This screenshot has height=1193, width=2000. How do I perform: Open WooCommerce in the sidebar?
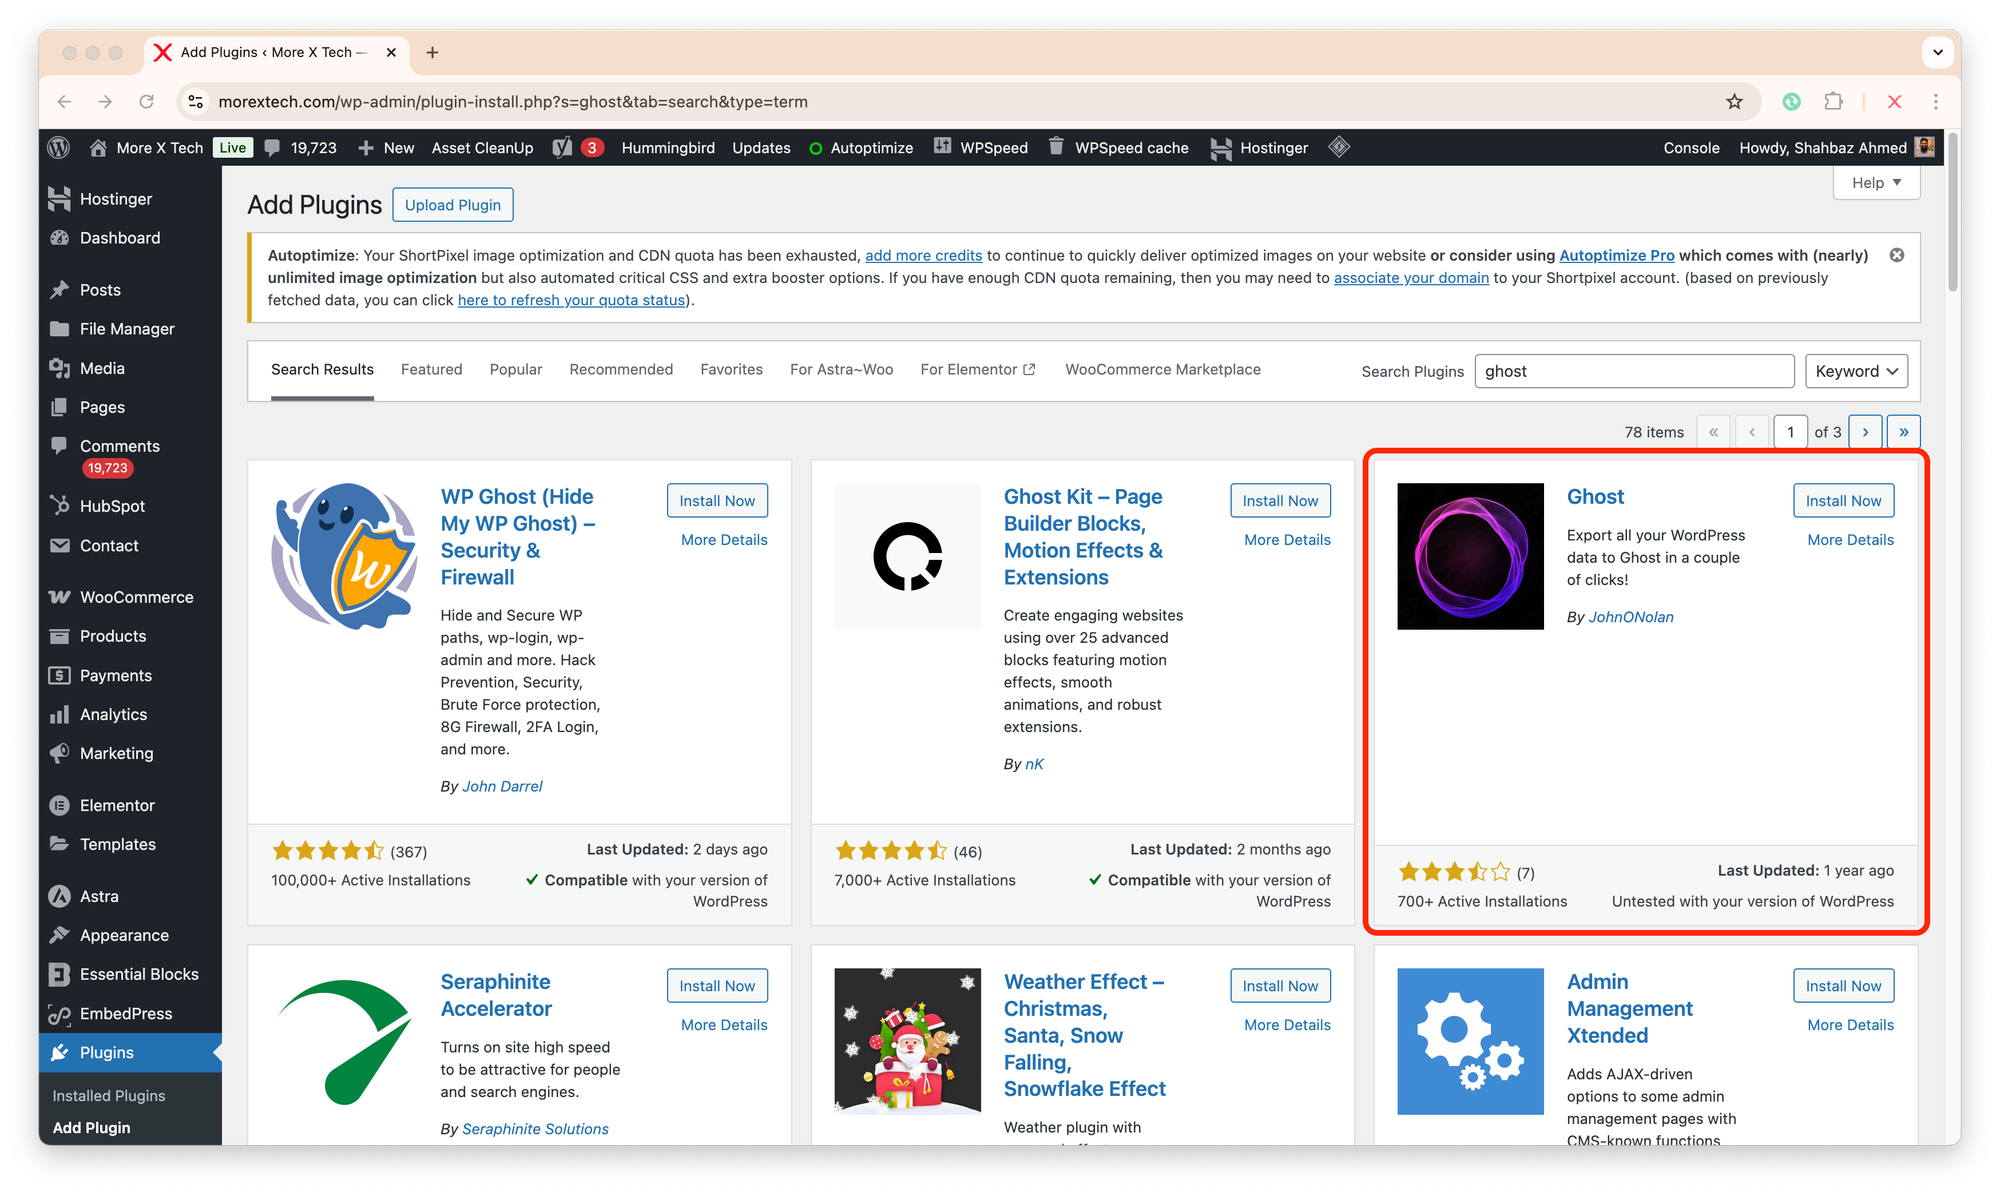136,597
